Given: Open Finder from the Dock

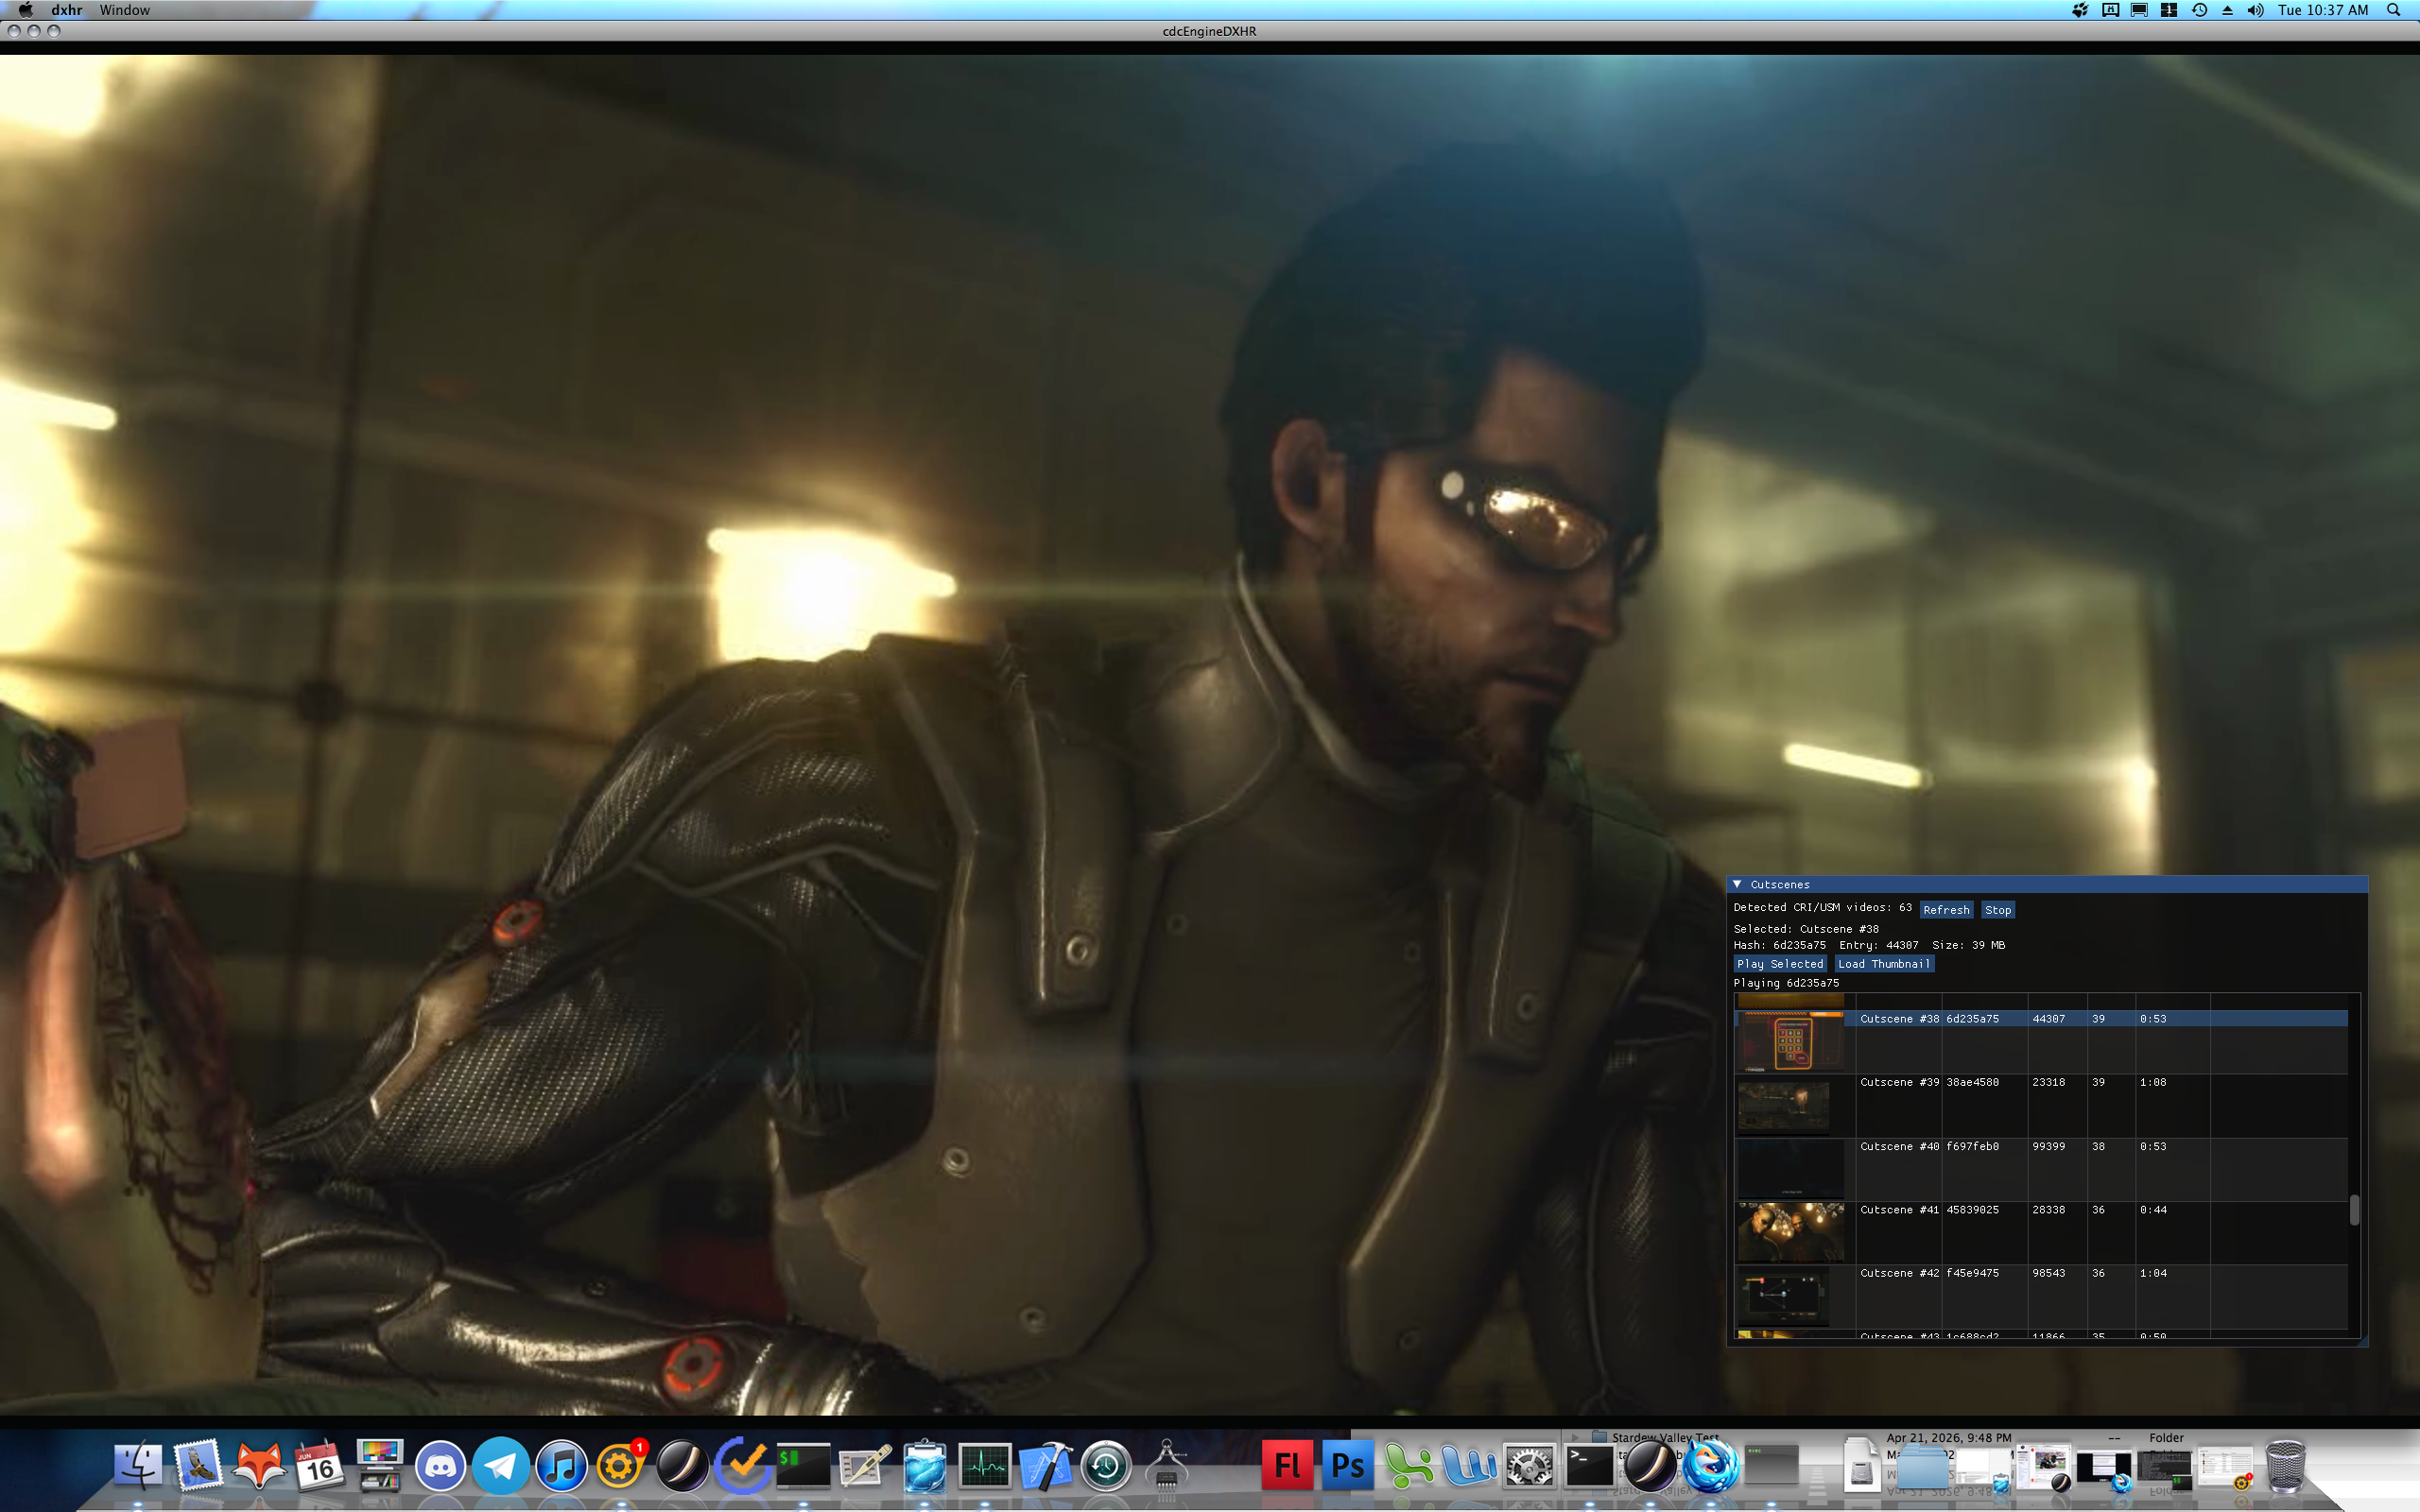Looking at the screenshot, I should coord(138,1466).
